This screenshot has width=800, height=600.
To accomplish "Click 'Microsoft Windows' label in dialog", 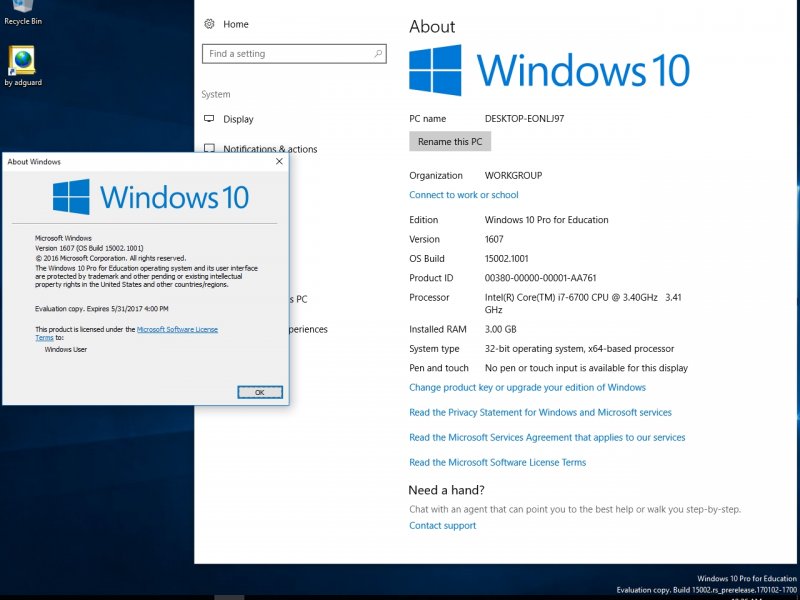I will (63, 238).
